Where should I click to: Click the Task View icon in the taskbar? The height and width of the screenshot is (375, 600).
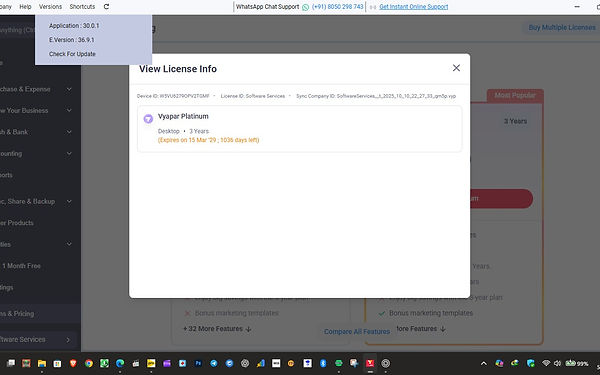click(x=11, y=363)
